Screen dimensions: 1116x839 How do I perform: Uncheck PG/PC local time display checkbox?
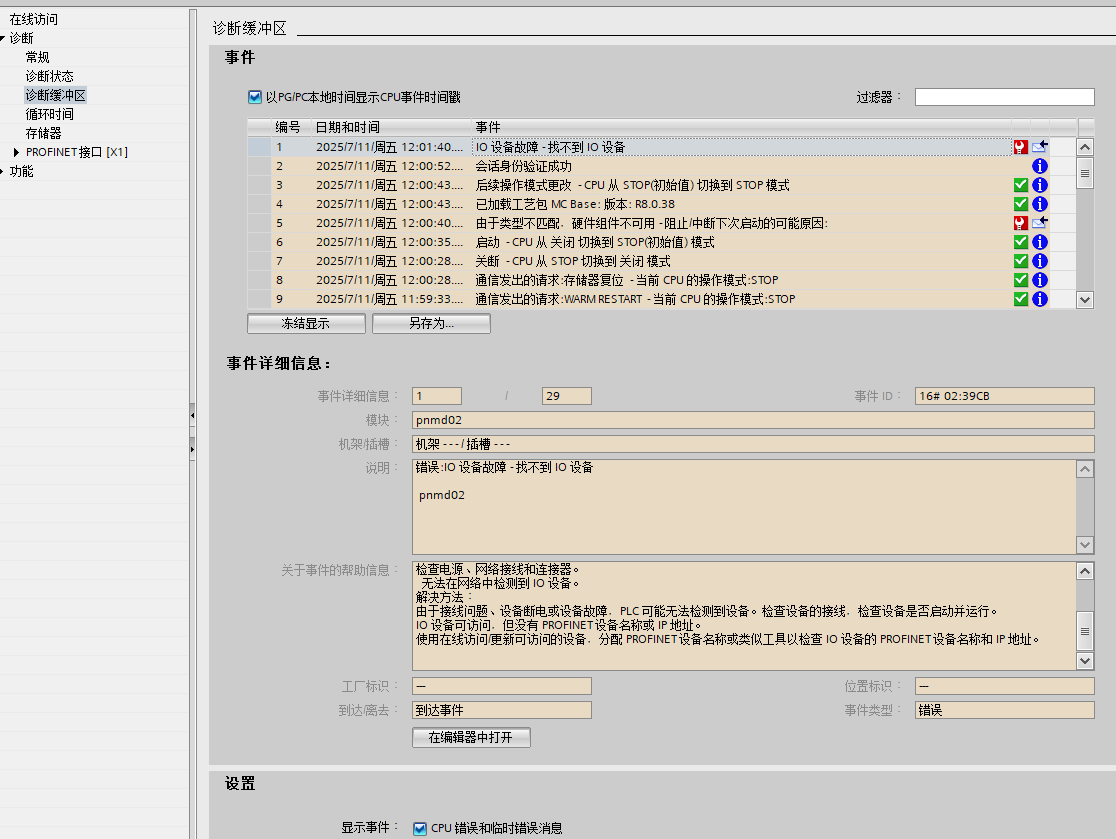255,97
